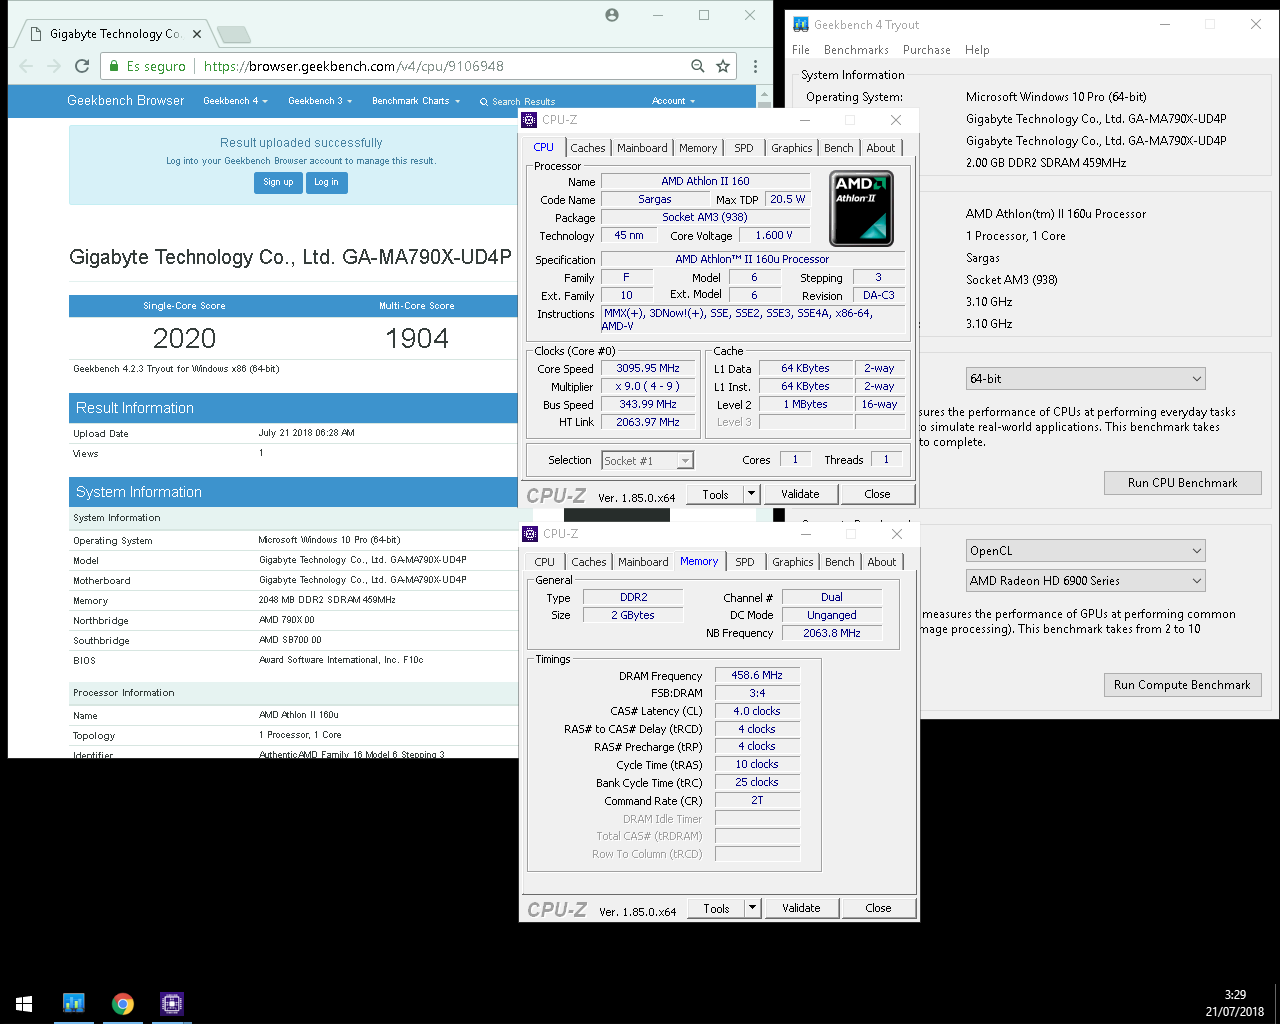Open Geekbench from the taskbar
The image size is (1280, 1024).
pos(73,1004)
